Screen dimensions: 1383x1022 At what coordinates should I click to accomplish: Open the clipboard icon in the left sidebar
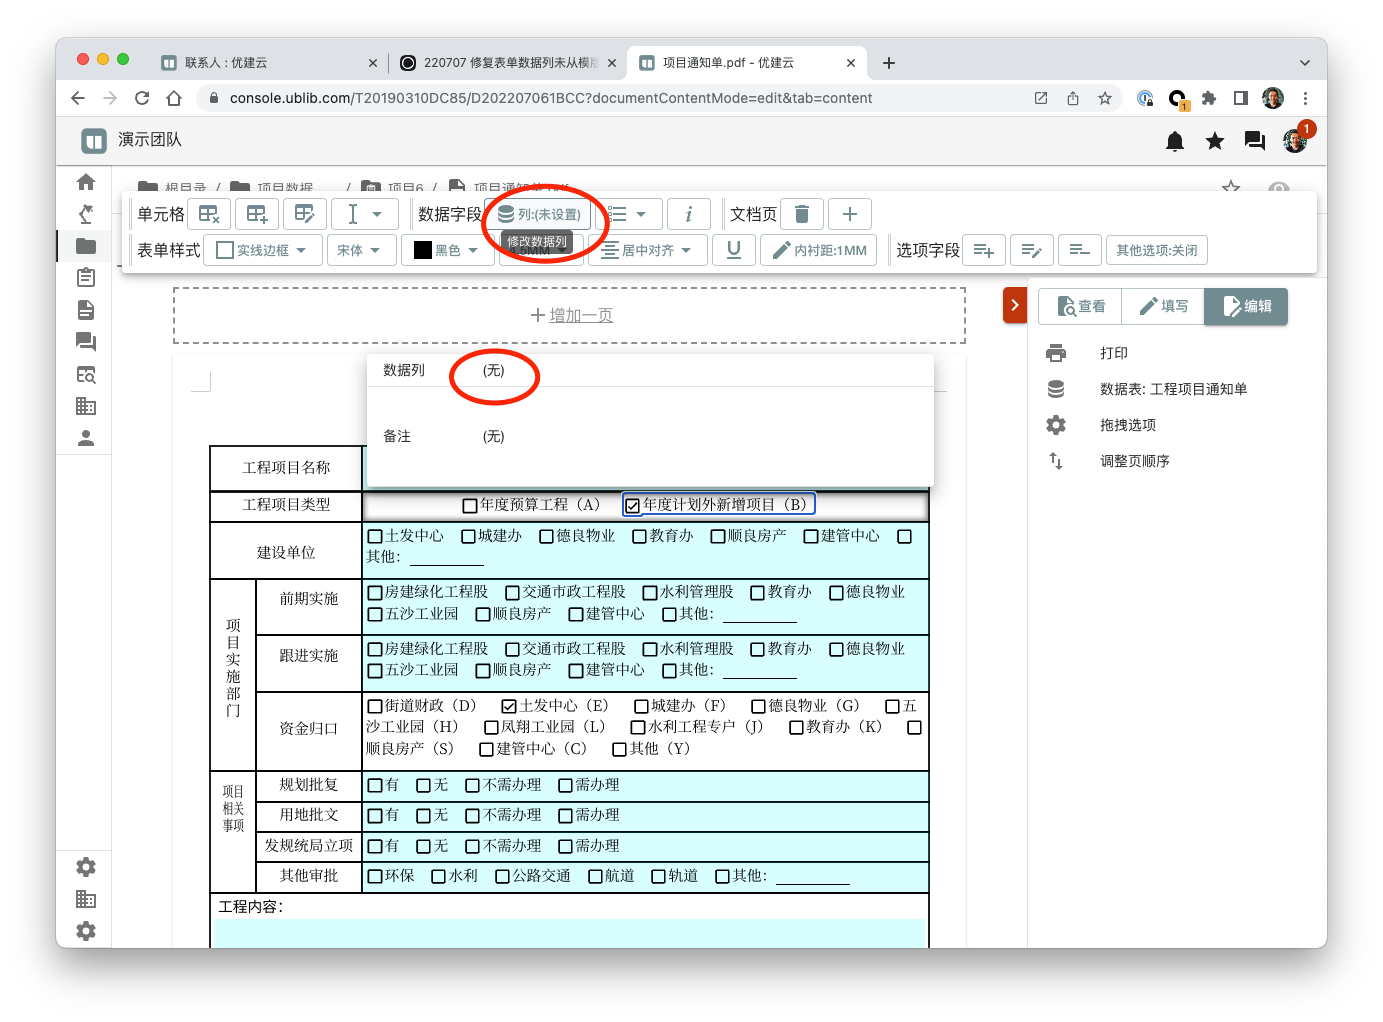click(x=86, y=278)
